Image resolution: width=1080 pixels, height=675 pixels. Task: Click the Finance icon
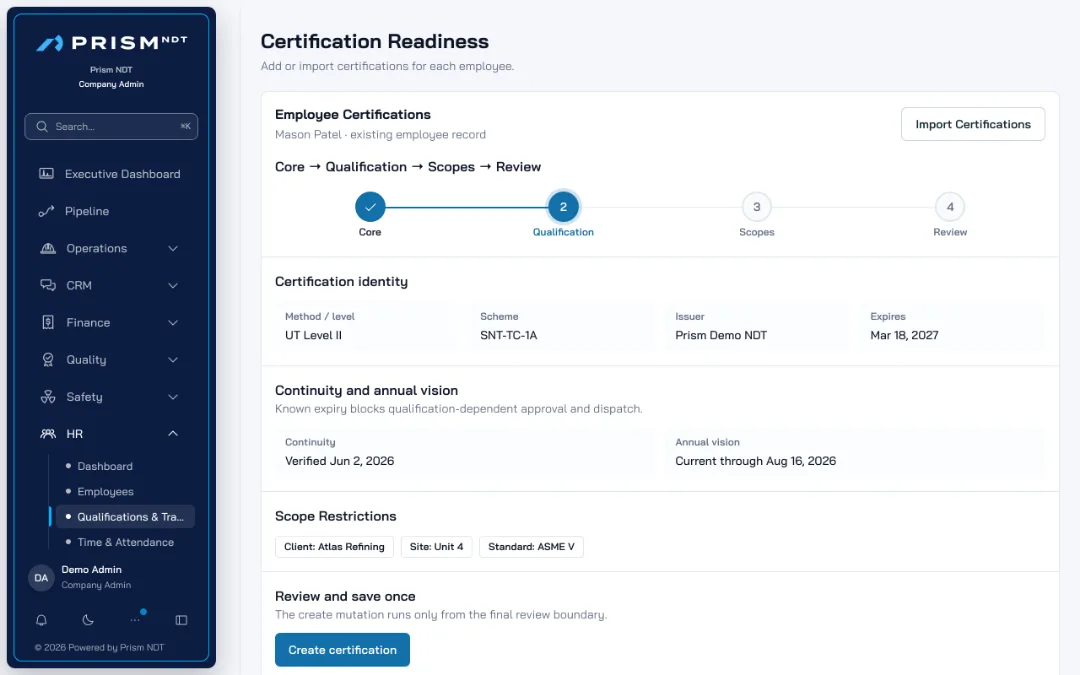click(x=48, y=322)
